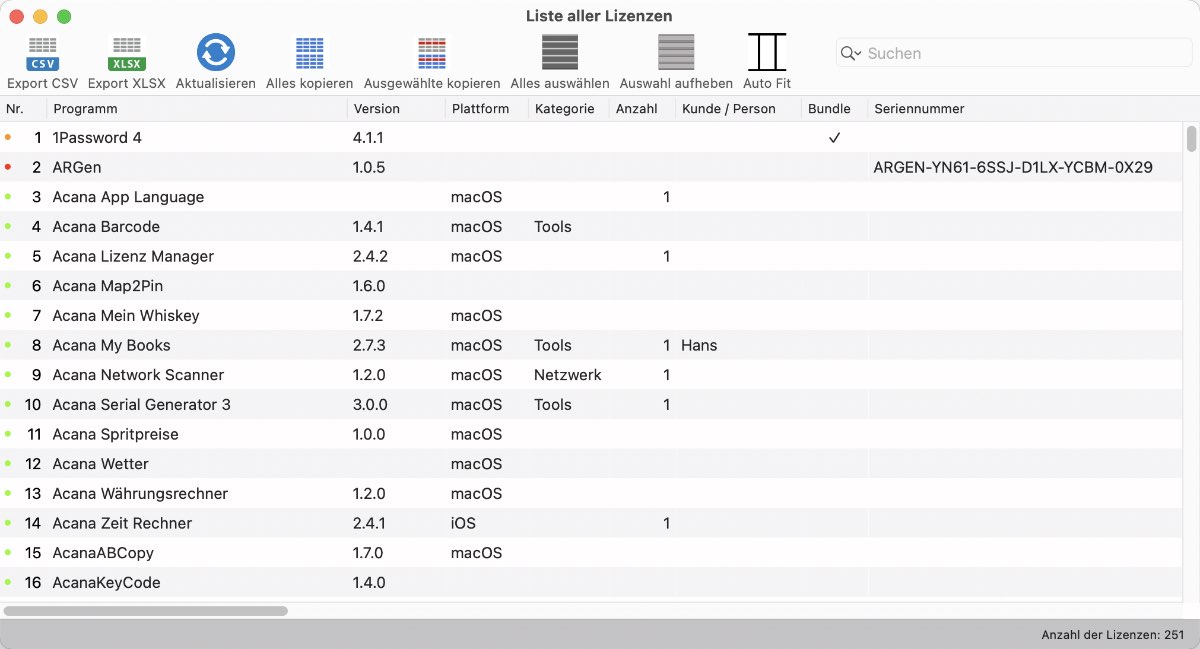The image size is (1200, 649).
Task: Click the Alles kopieren icon
Action: click(x=309, y=53)
